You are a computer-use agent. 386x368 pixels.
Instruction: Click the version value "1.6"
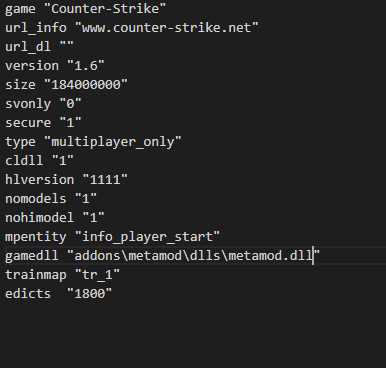click(x=86, y=66)
